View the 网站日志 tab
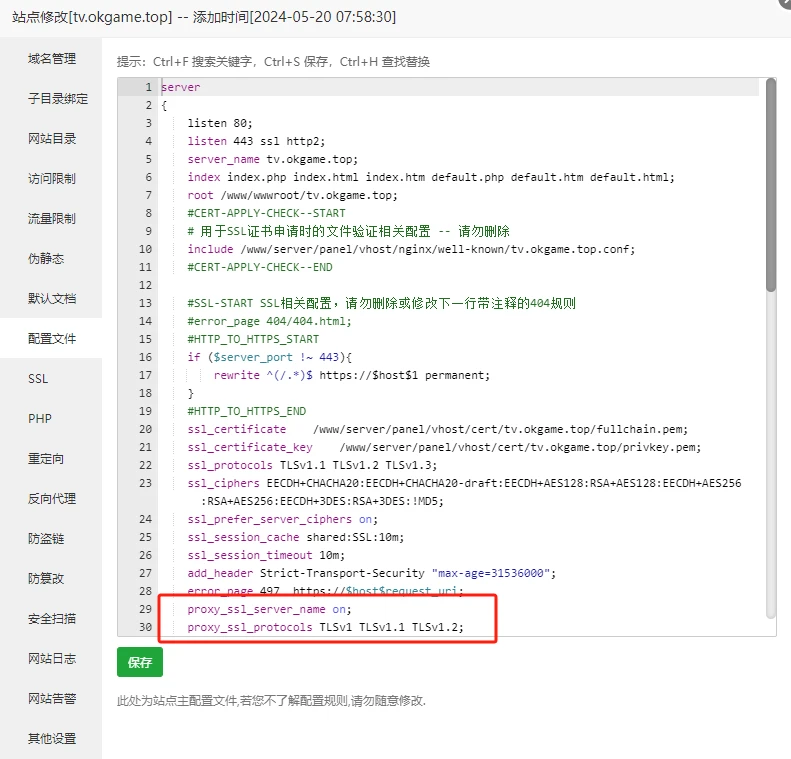The width and height of the screenshot is (791, 759). (51, 659)
